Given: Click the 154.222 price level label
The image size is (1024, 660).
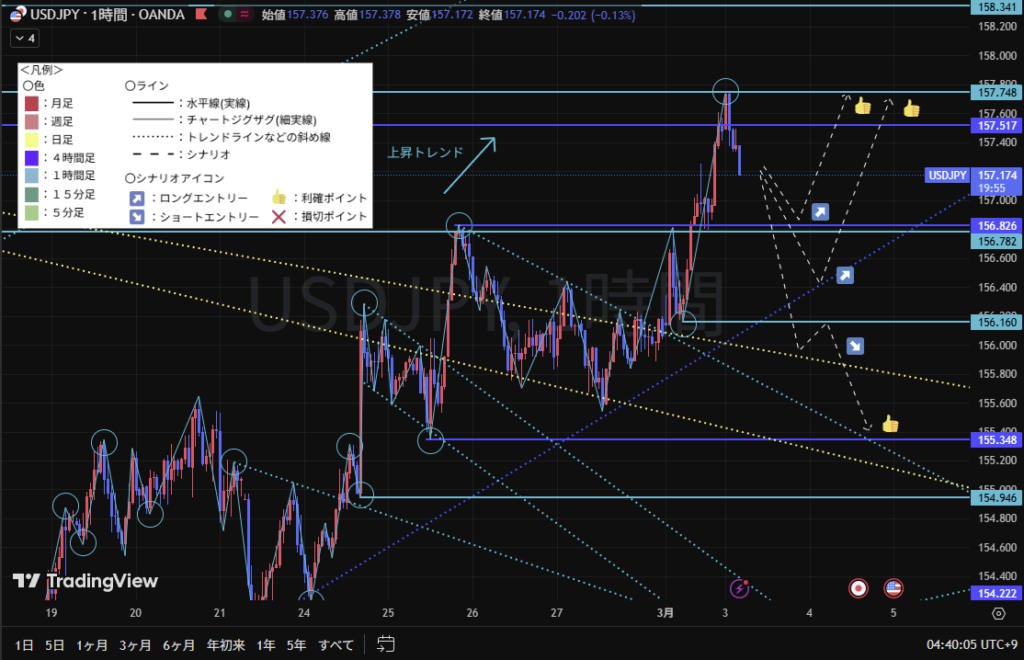Looking at the screenshot, I should point(997,593).
